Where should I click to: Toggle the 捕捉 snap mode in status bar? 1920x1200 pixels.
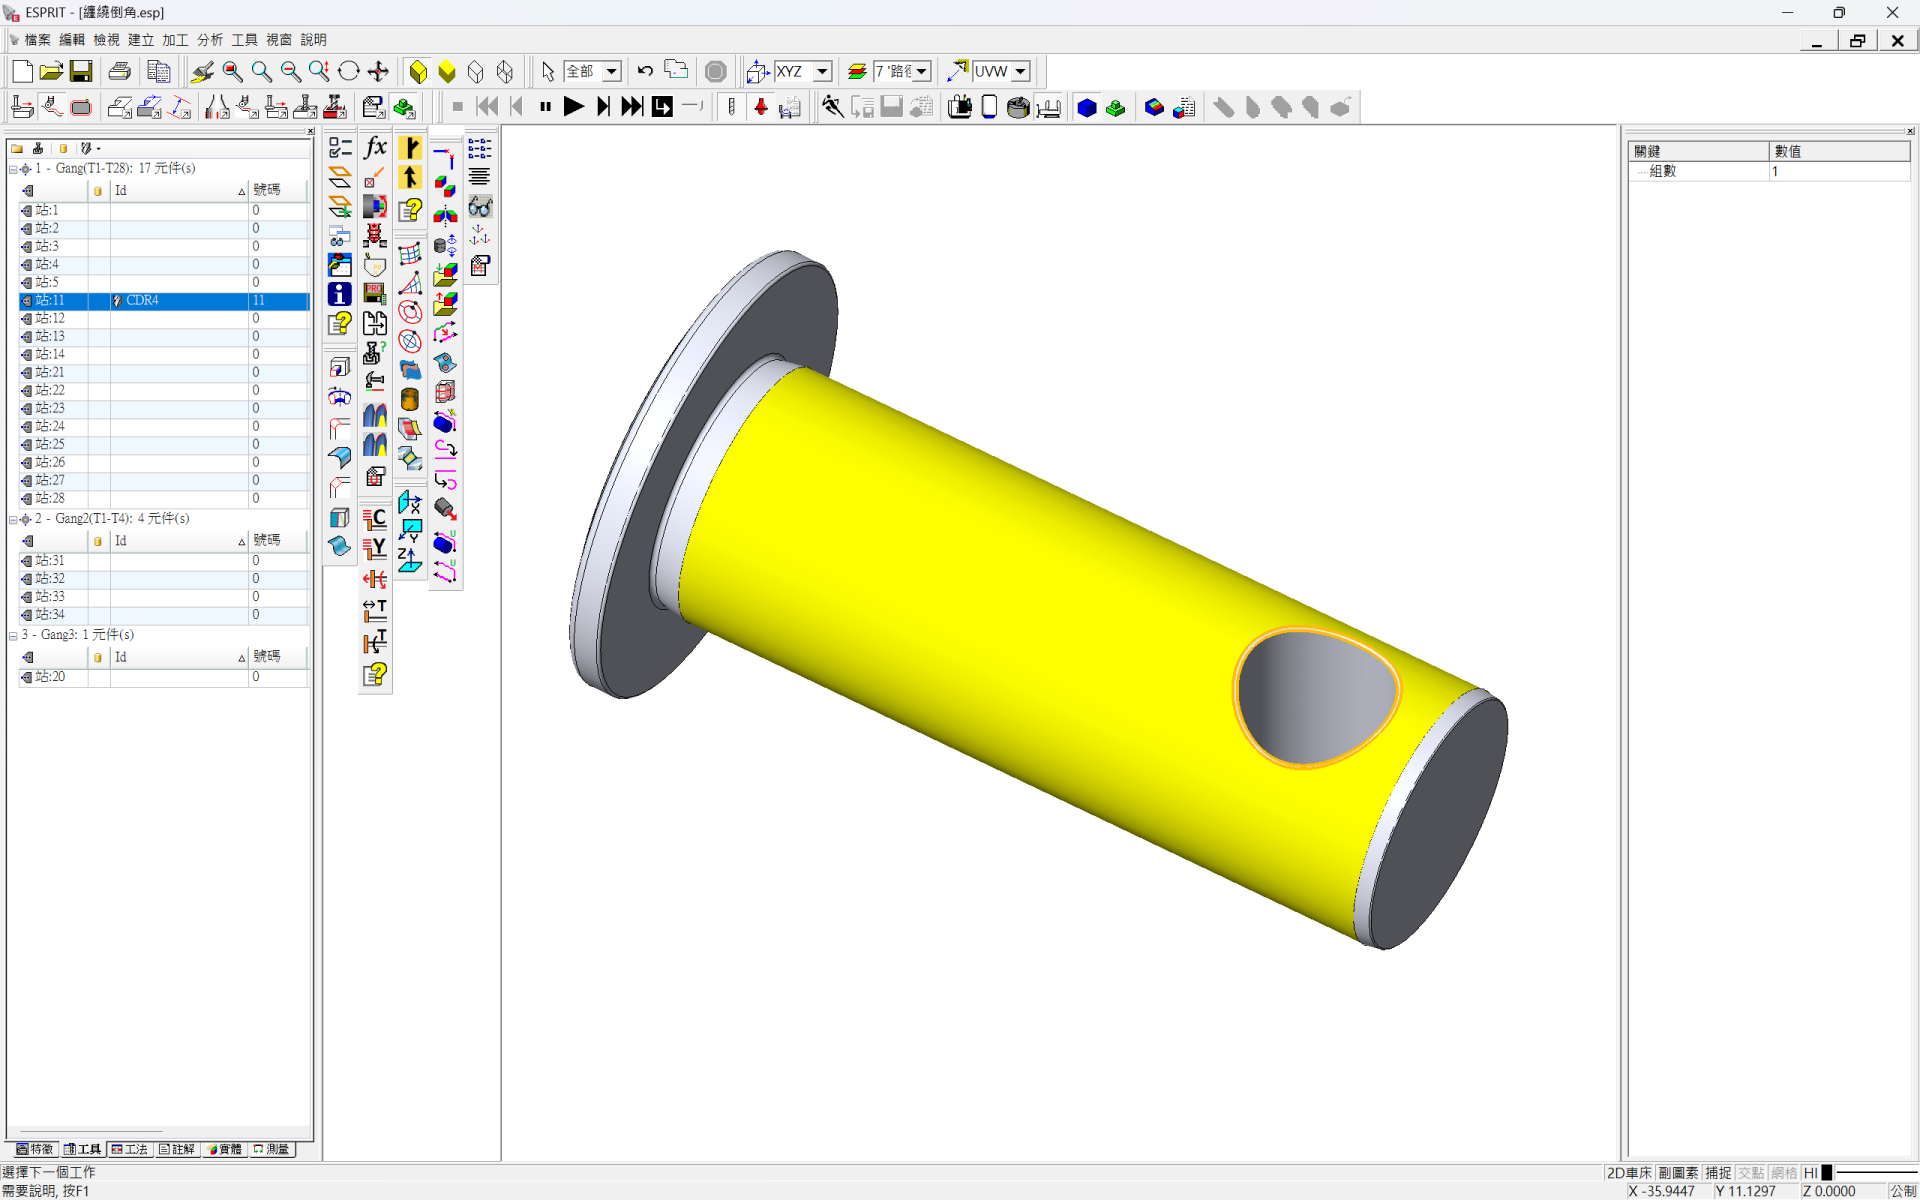pos(1718,1173)
